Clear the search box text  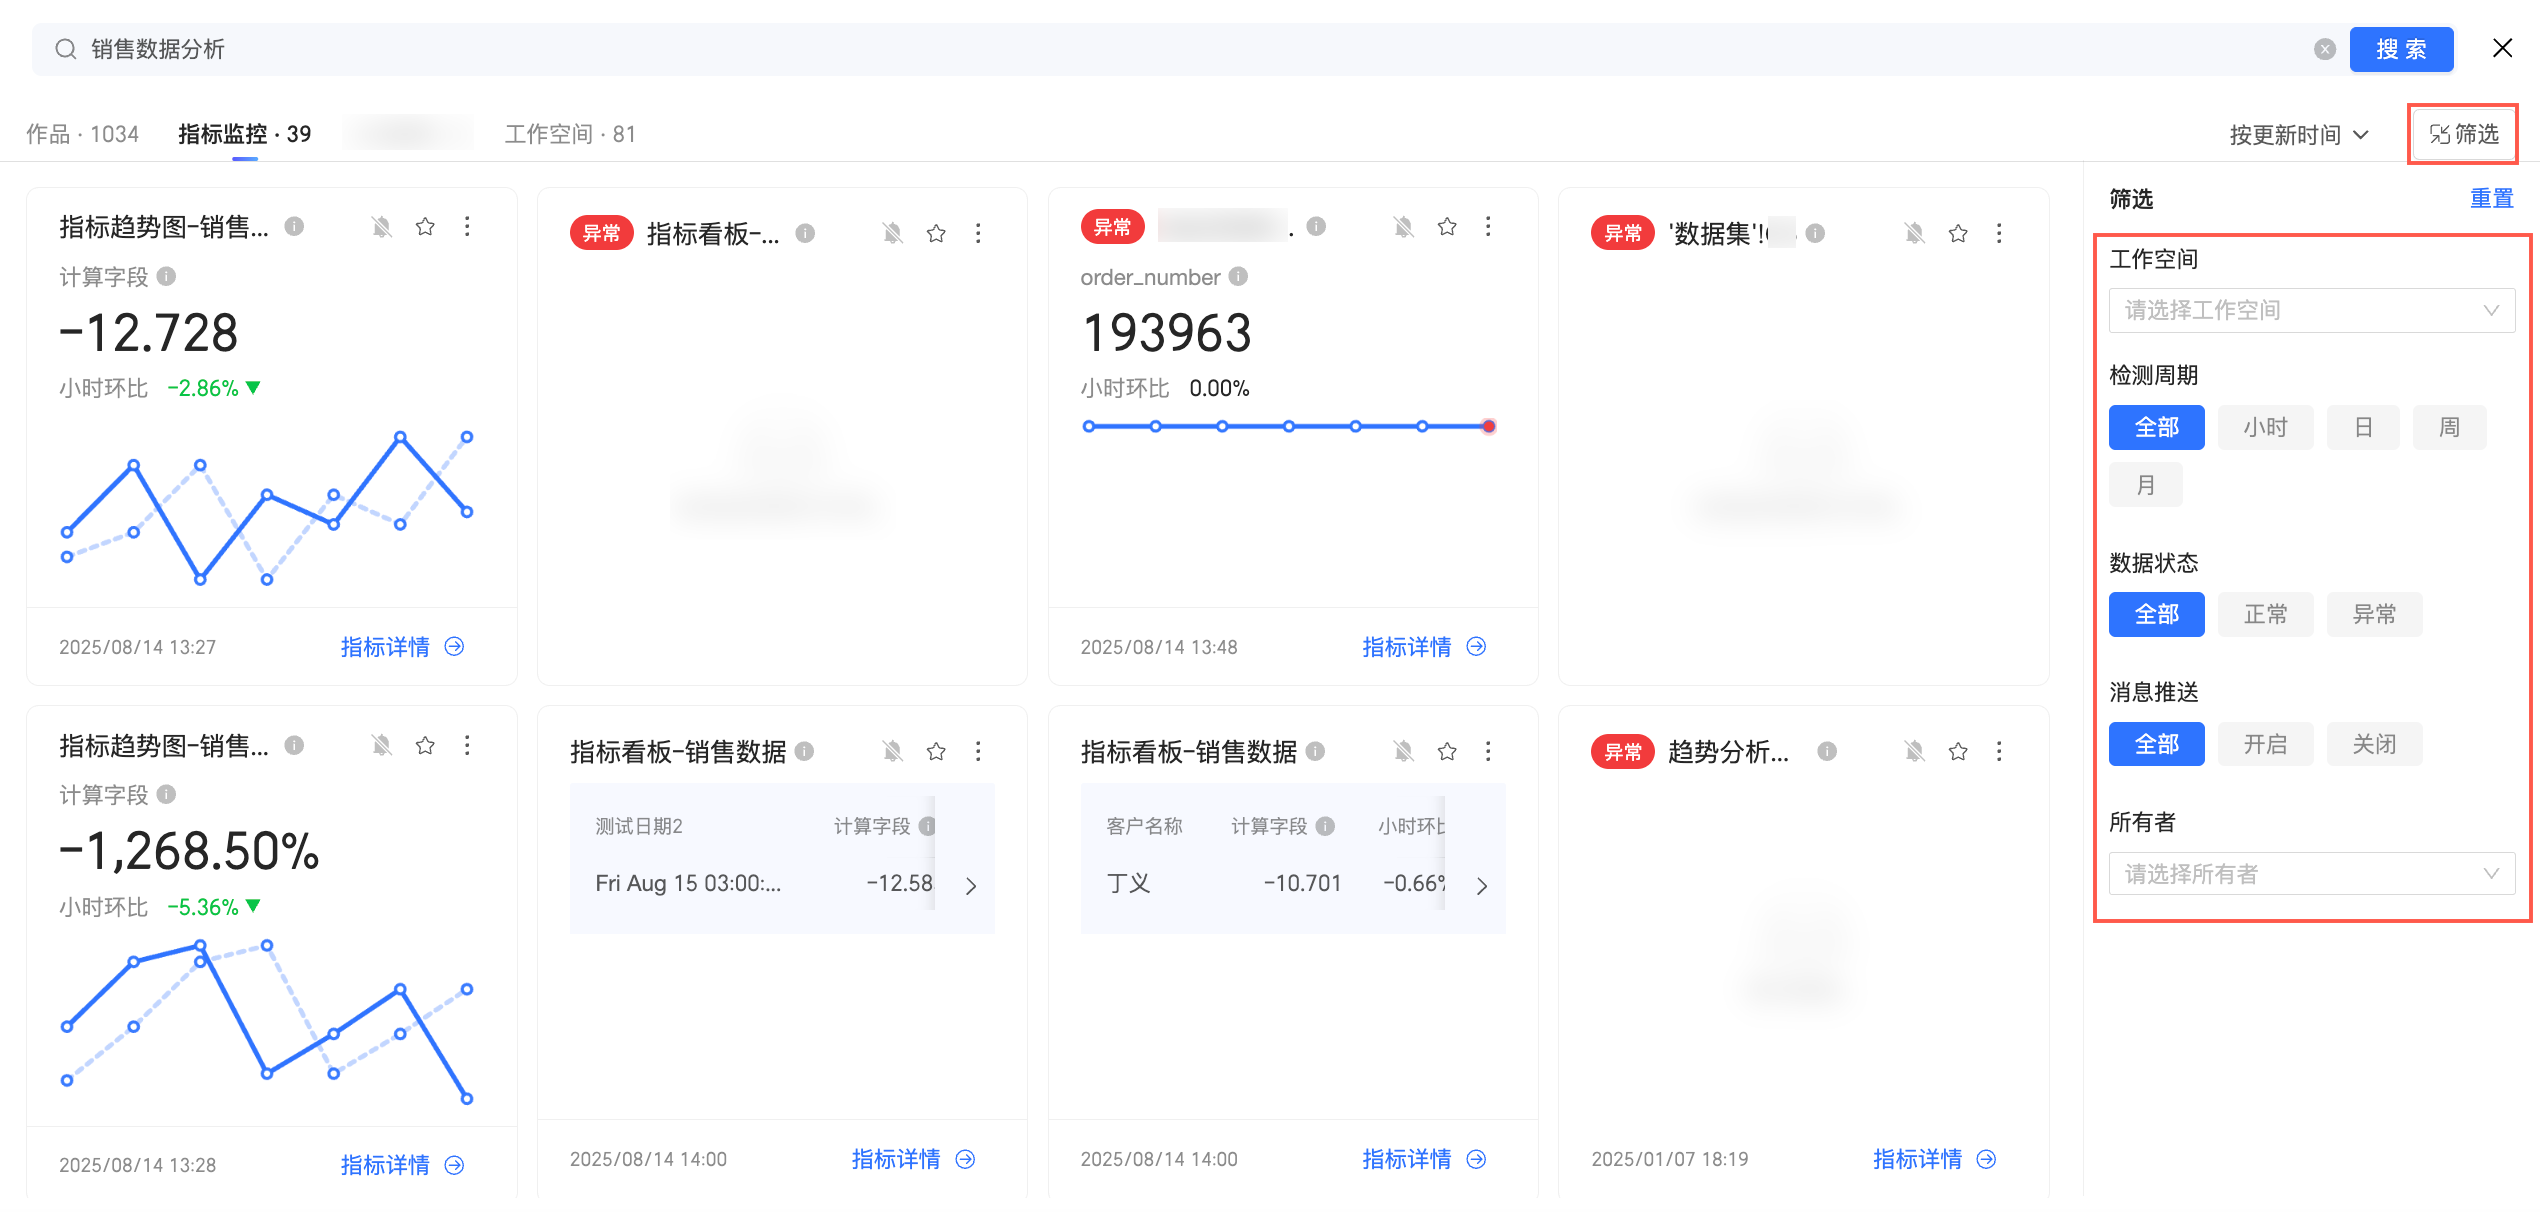pos(2325,49)
